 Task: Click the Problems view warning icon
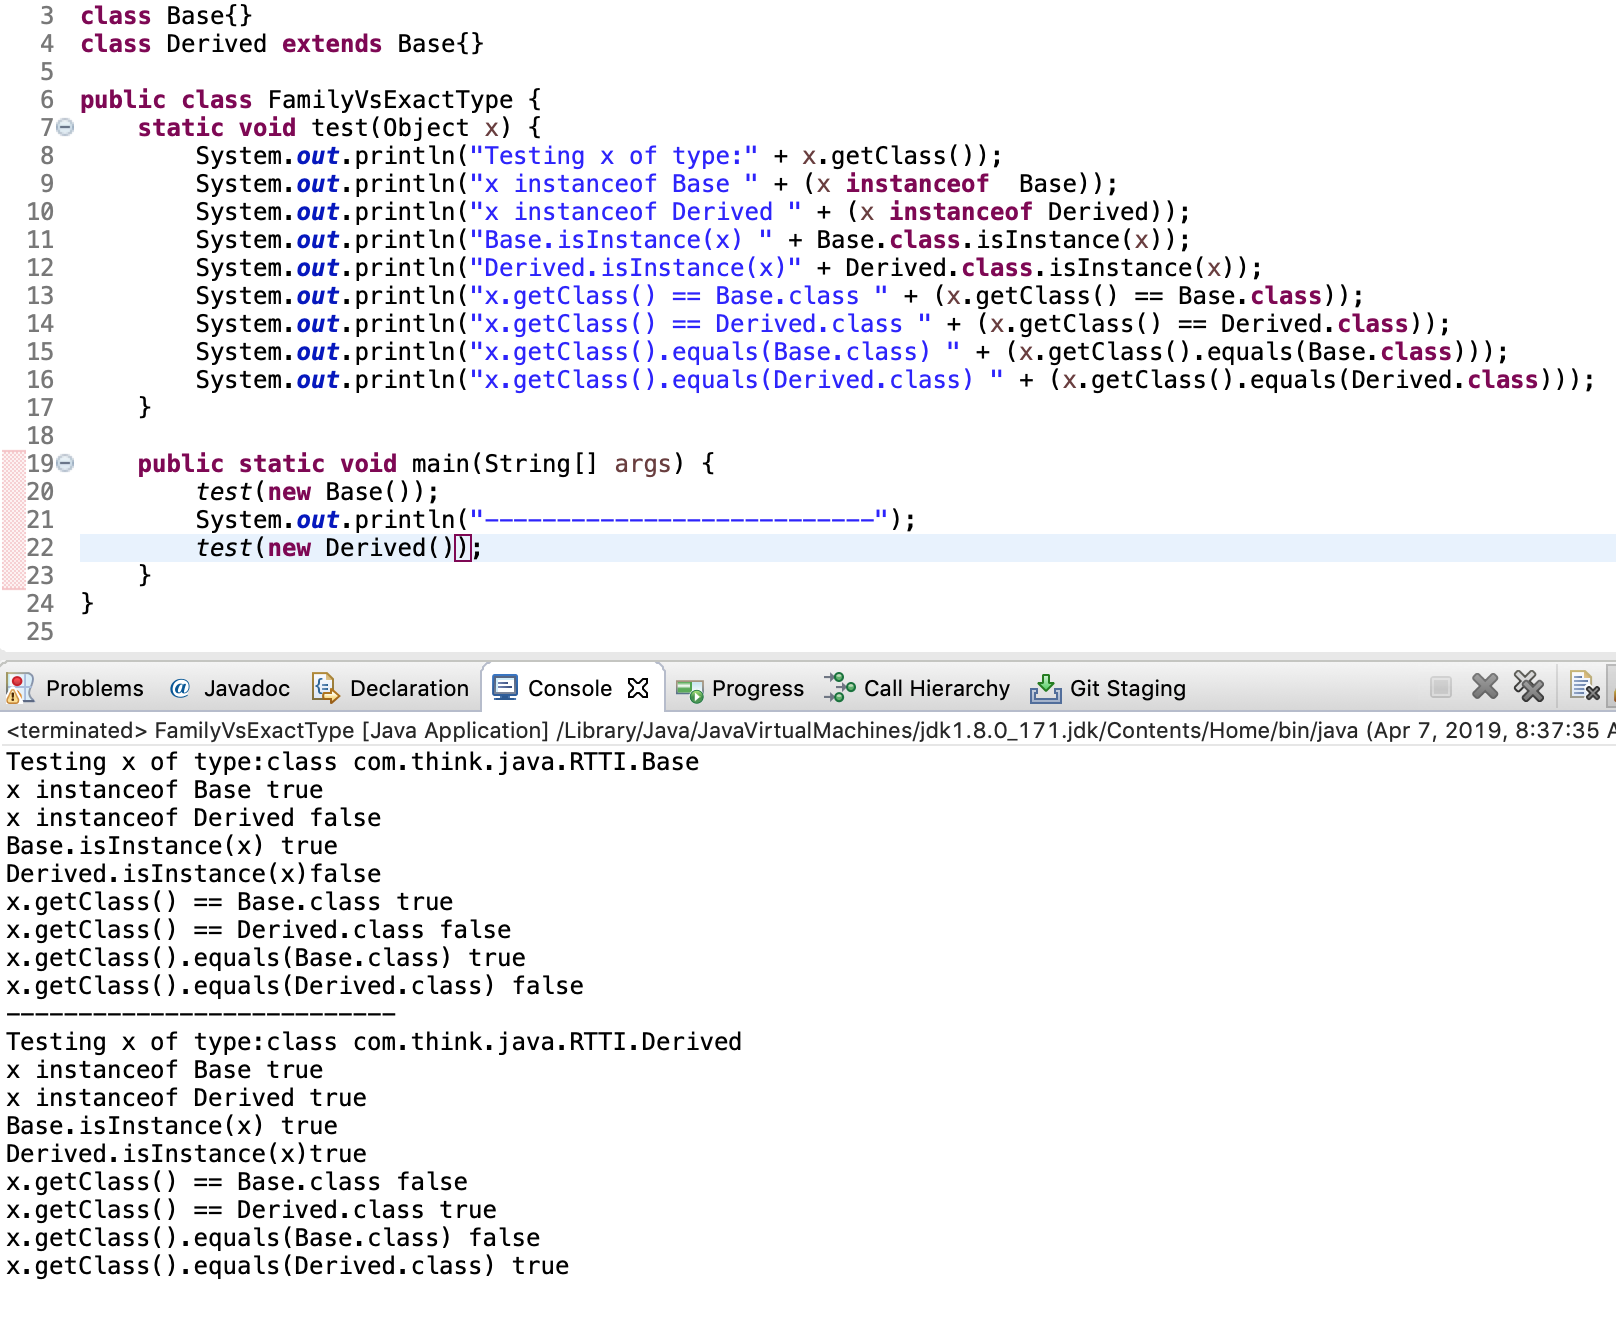point(18,688)
